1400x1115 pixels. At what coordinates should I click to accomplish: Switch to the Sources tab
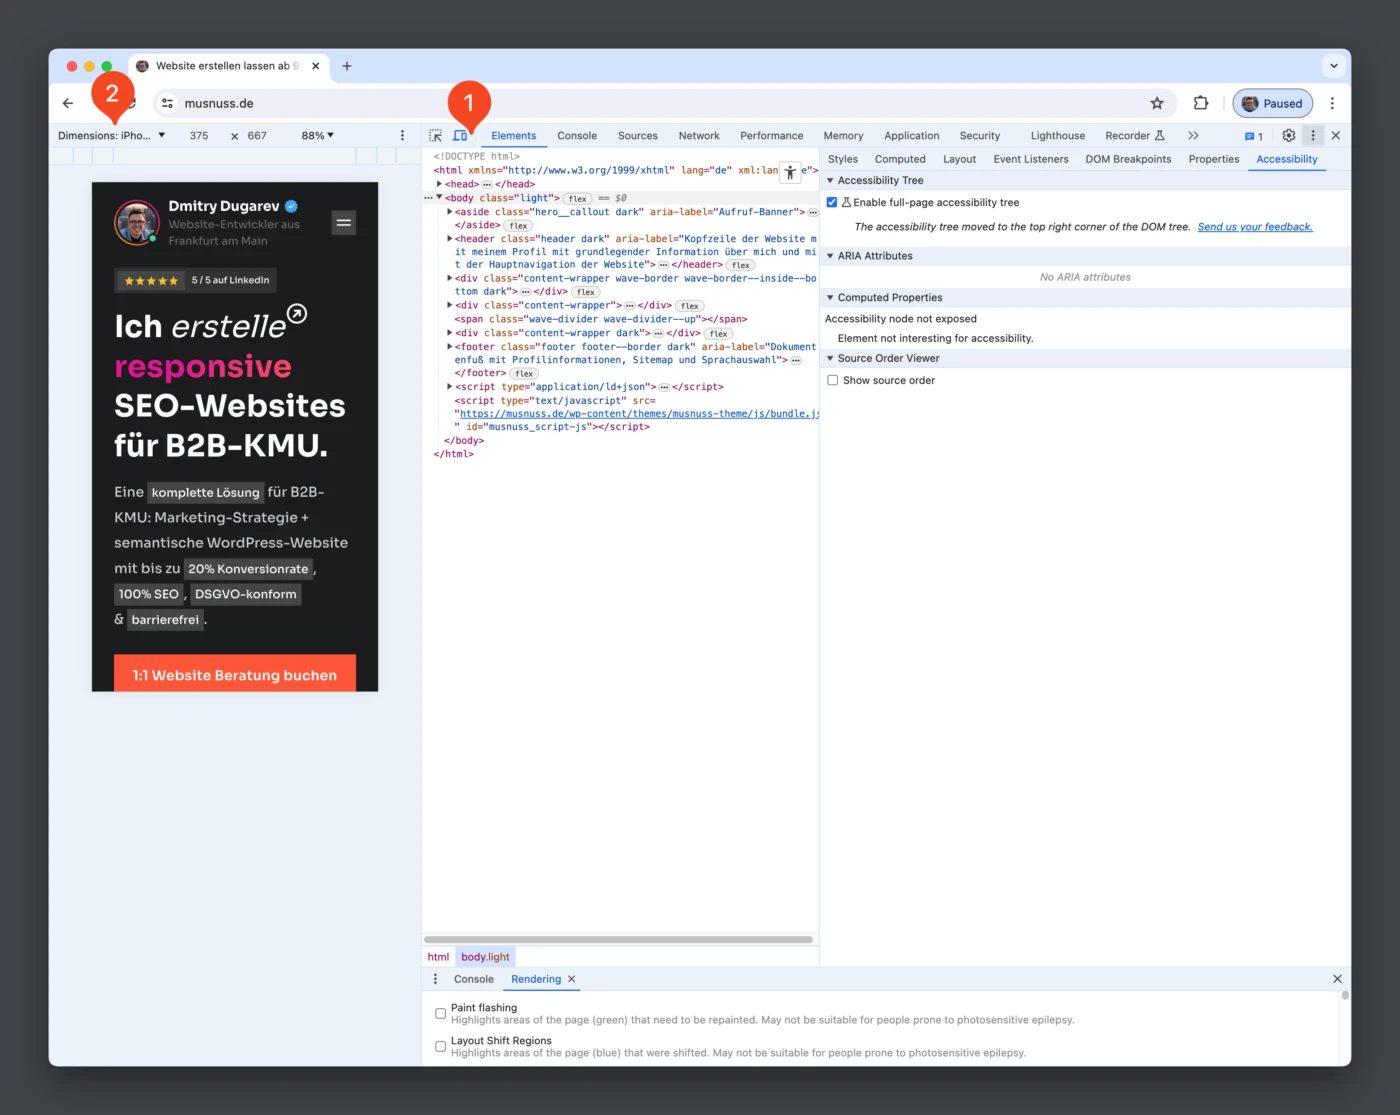pyautogui.click(x=638, y=136)
